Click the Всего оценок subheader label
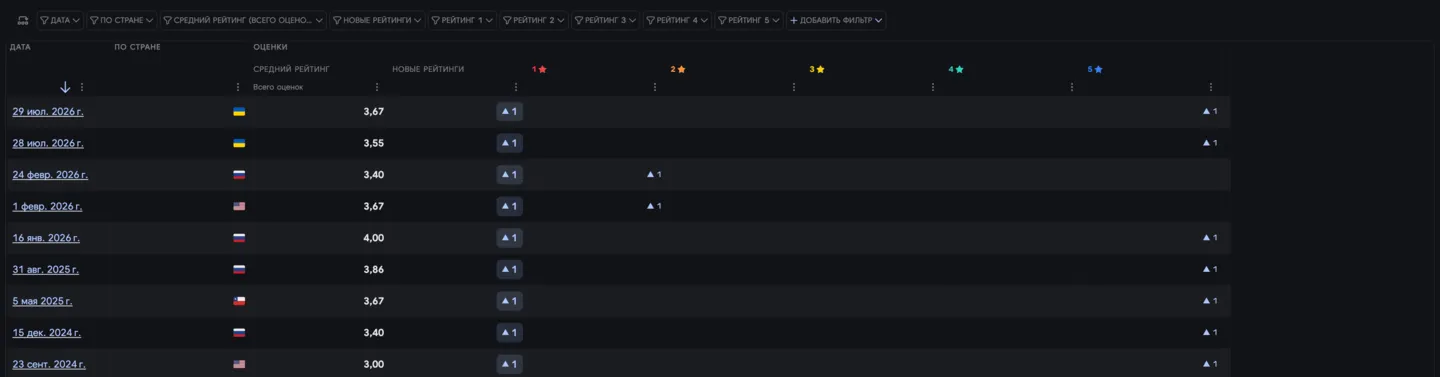1440x377 pixels. 278,87
